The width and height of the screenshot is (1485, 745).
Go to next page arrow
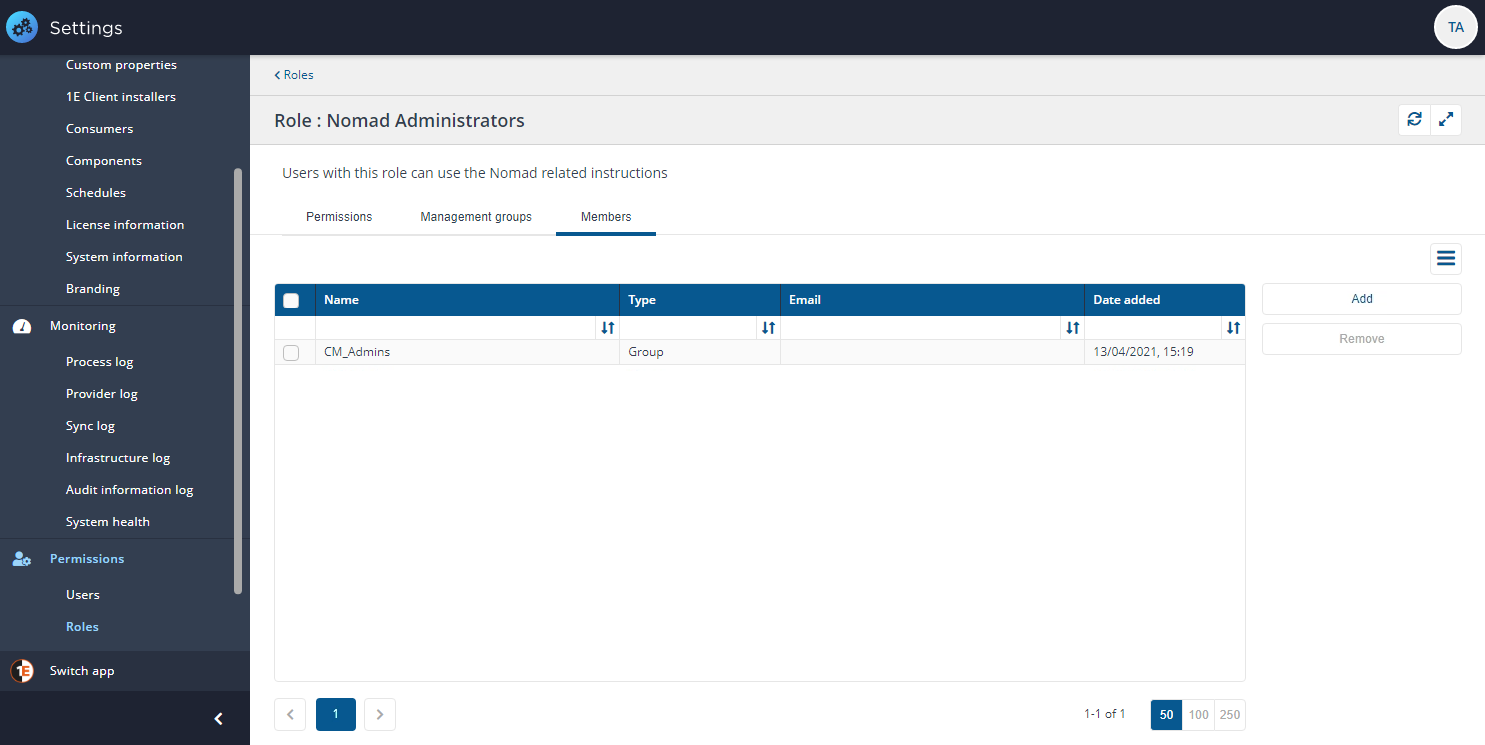[x=380, y=714]
